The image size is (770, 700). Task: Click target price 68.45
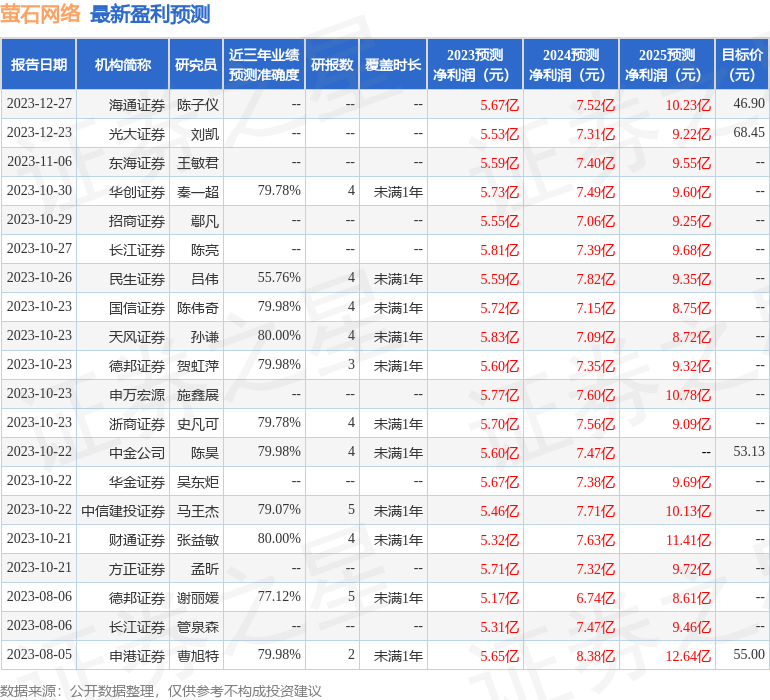point(749,132)
